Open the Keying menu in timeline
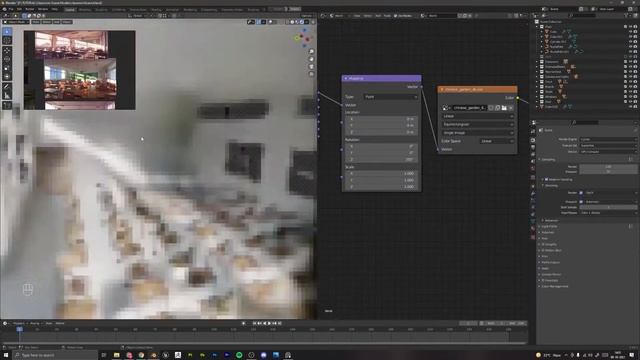Image resolution: width=640 pixels, height=360 pixels. tap(35, 323)
